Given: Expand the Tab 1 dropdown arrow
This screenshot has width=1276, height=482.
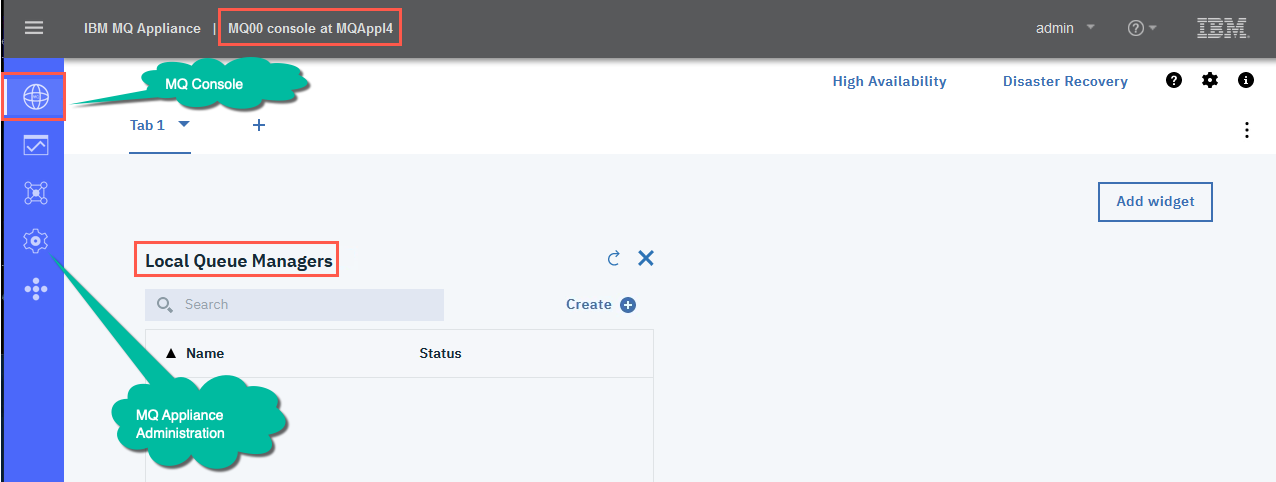Looking at the screenshot, I should coord(184,125).
